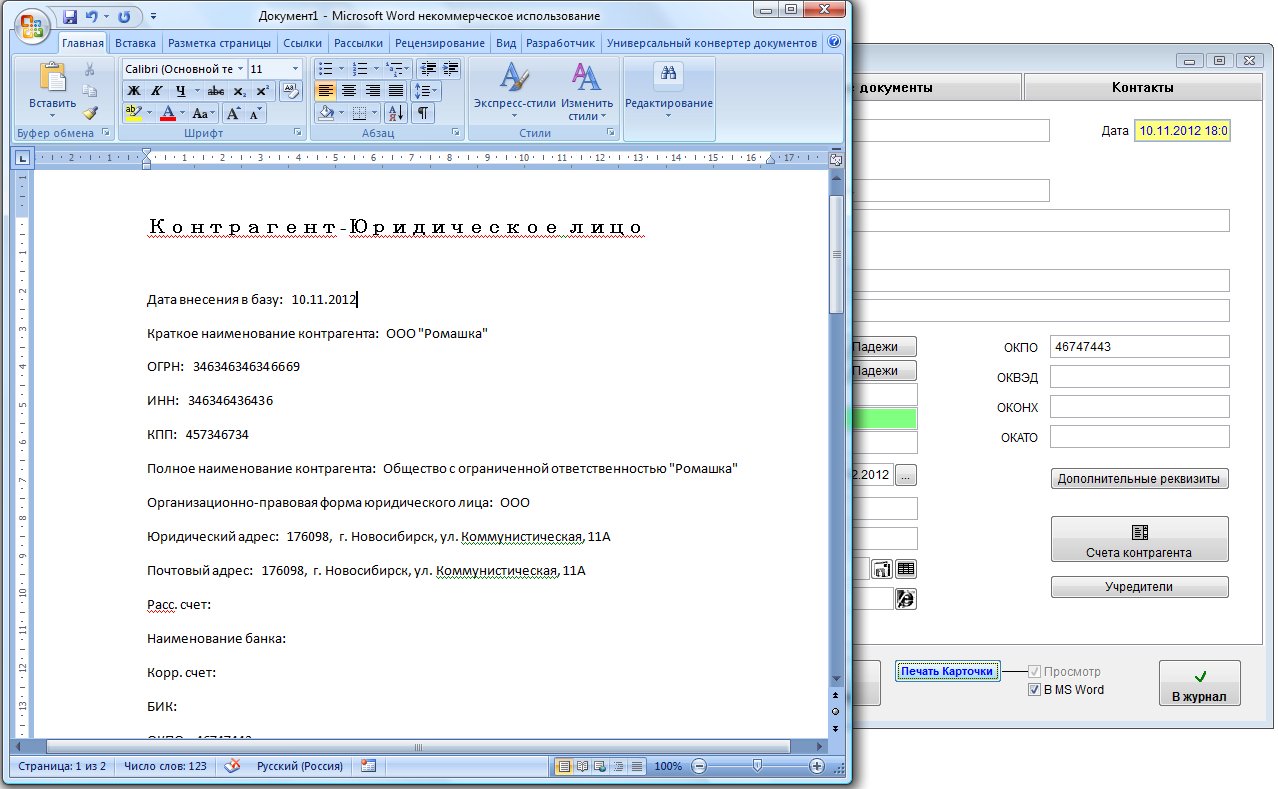Viewport: 1278px width, 789px height.
Task: Switch to Web Layout view
Action: pos(600,766)
